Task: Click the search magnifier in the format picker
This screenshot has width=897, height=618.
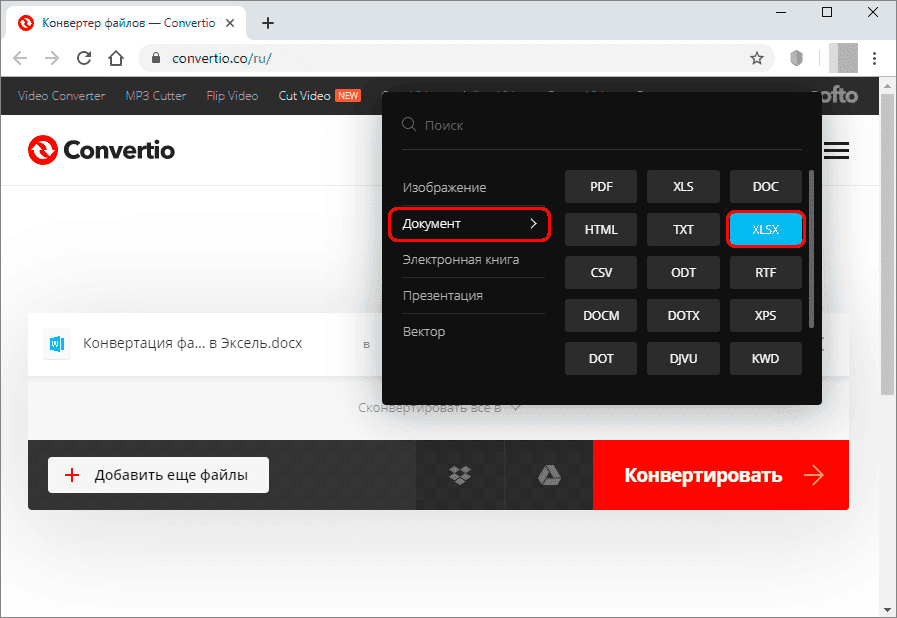Action: [409, 124]
